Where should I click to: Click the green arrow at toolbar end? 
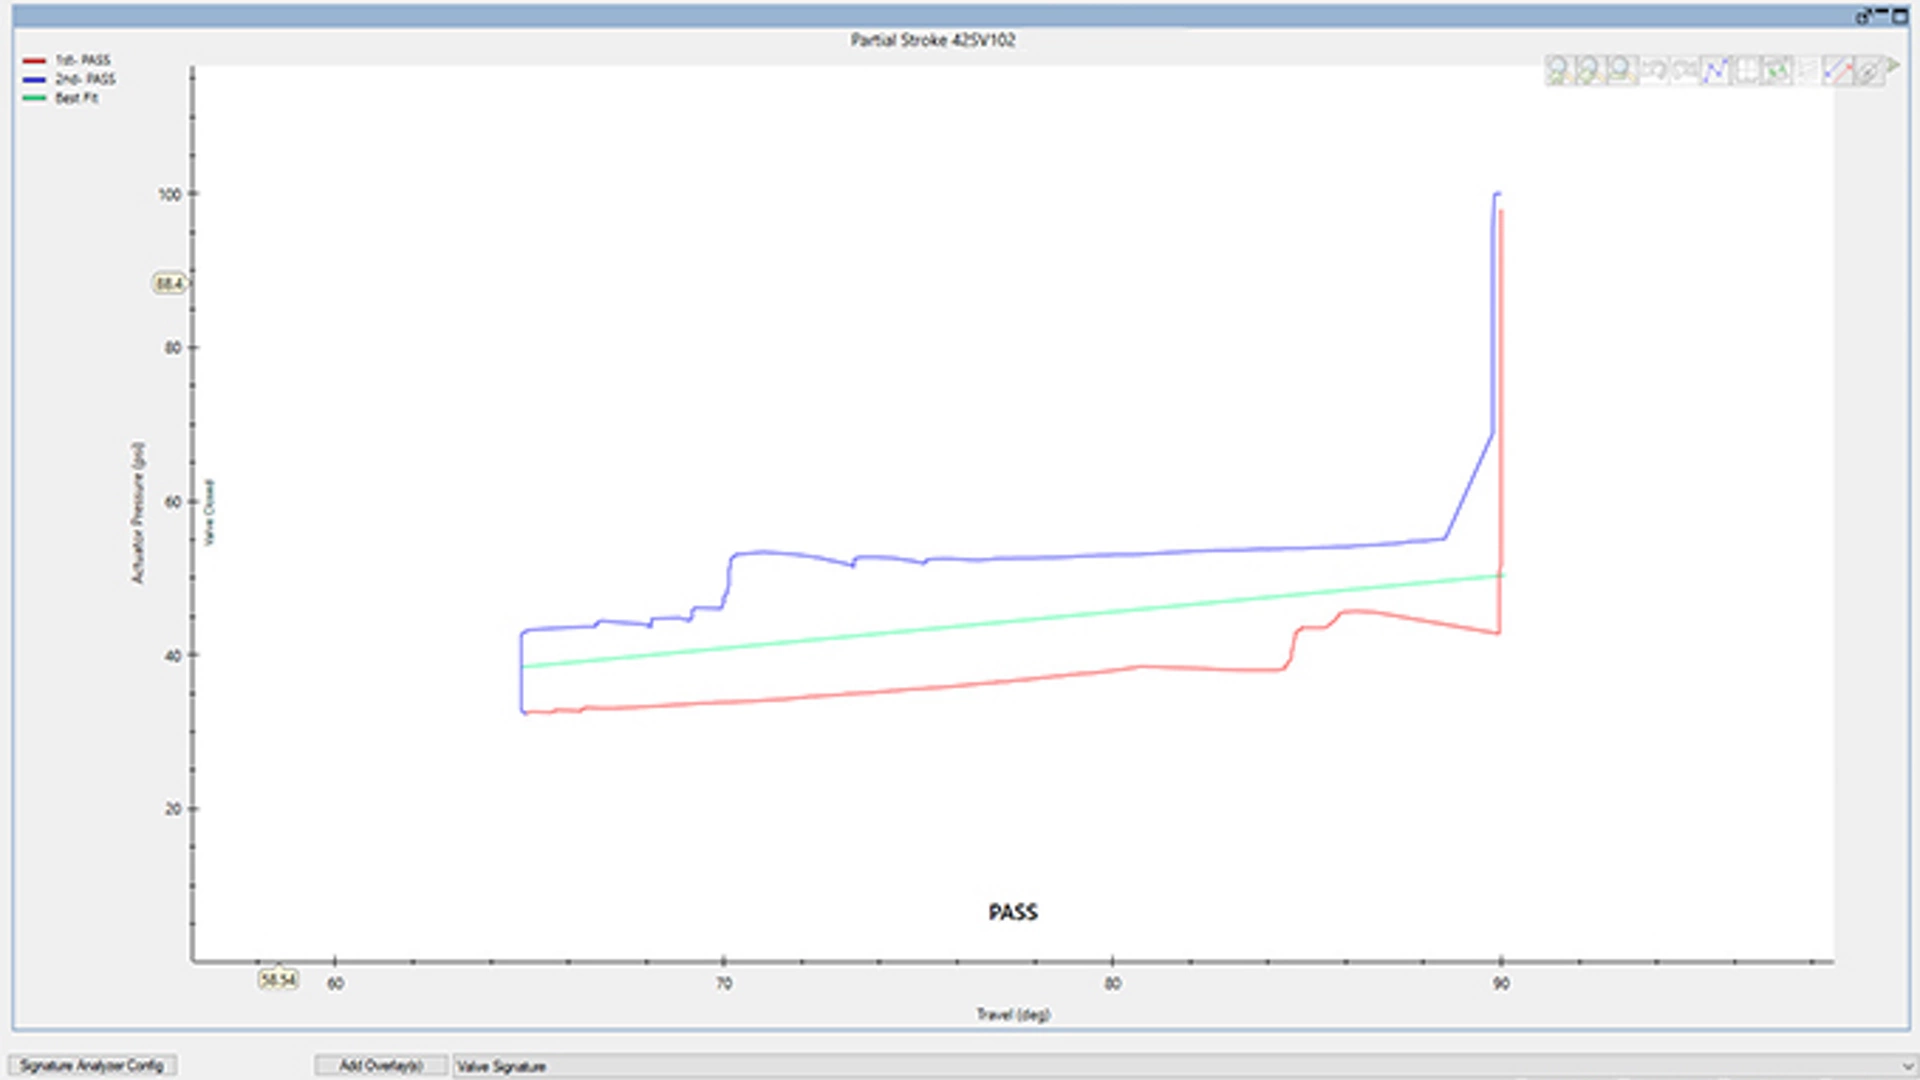tap(1893, 65)
